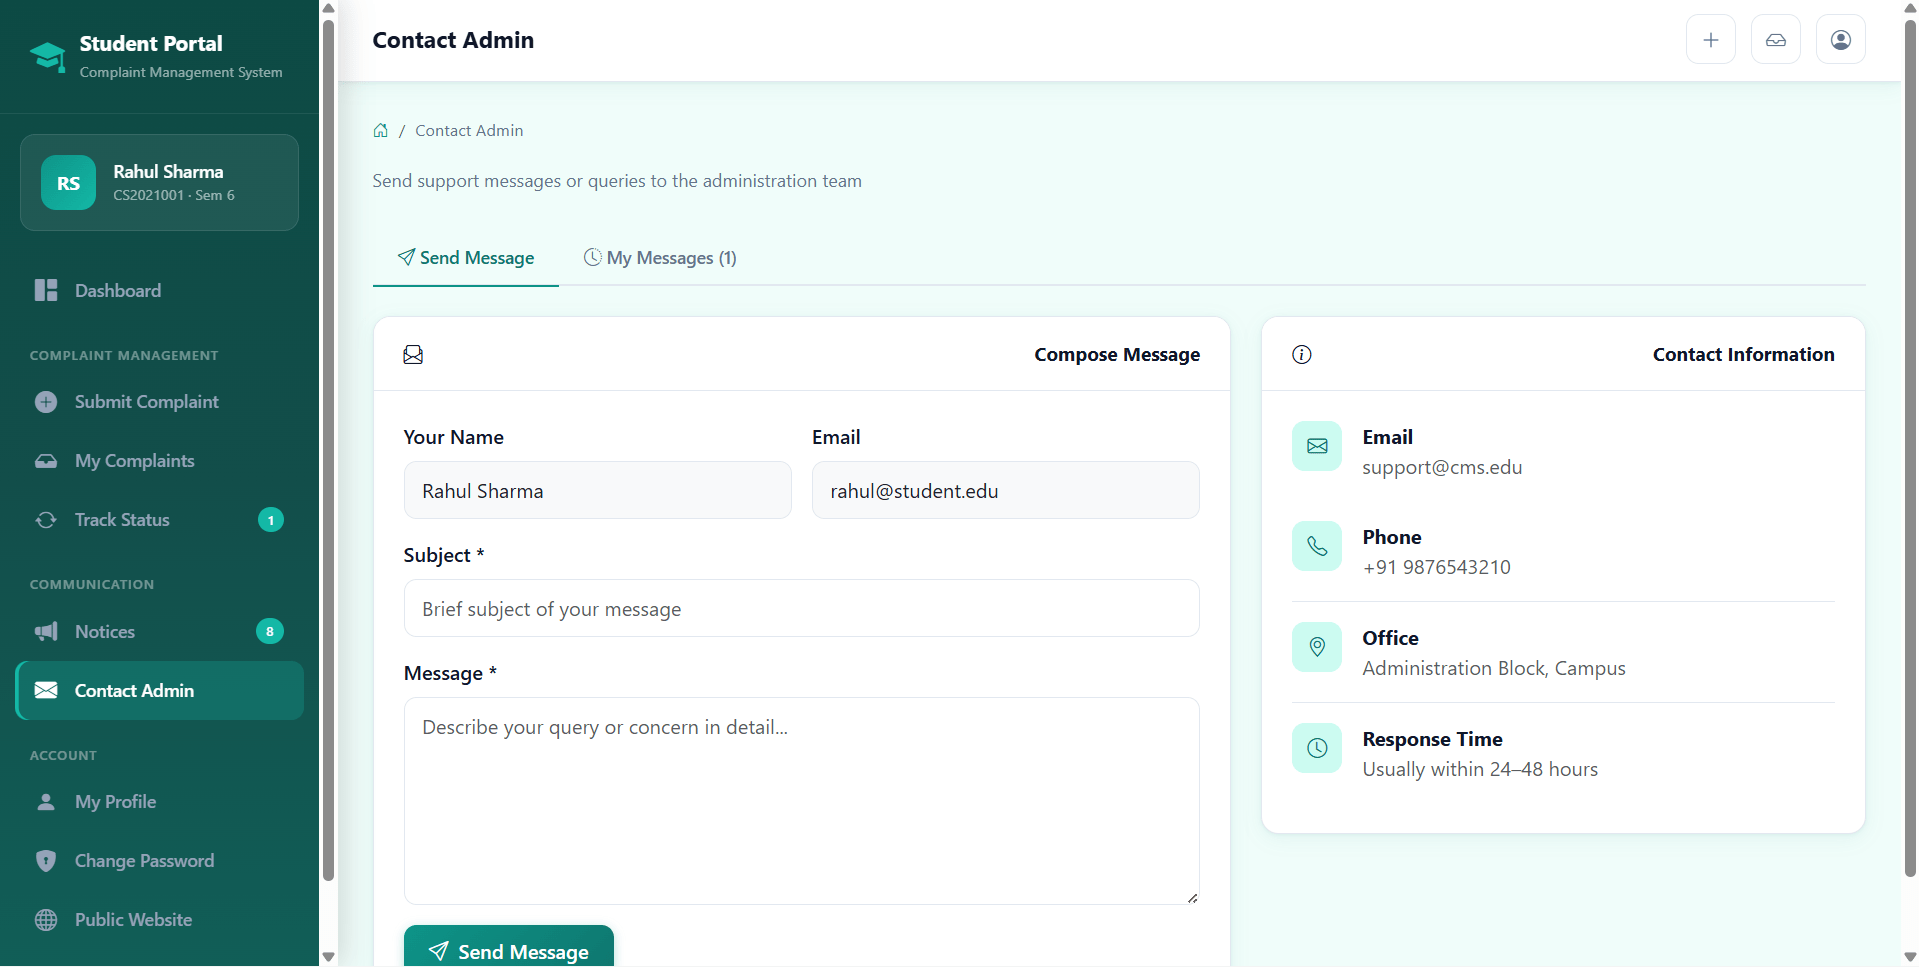Click phone number +91 9876543210

click(x=1436, y=568)
